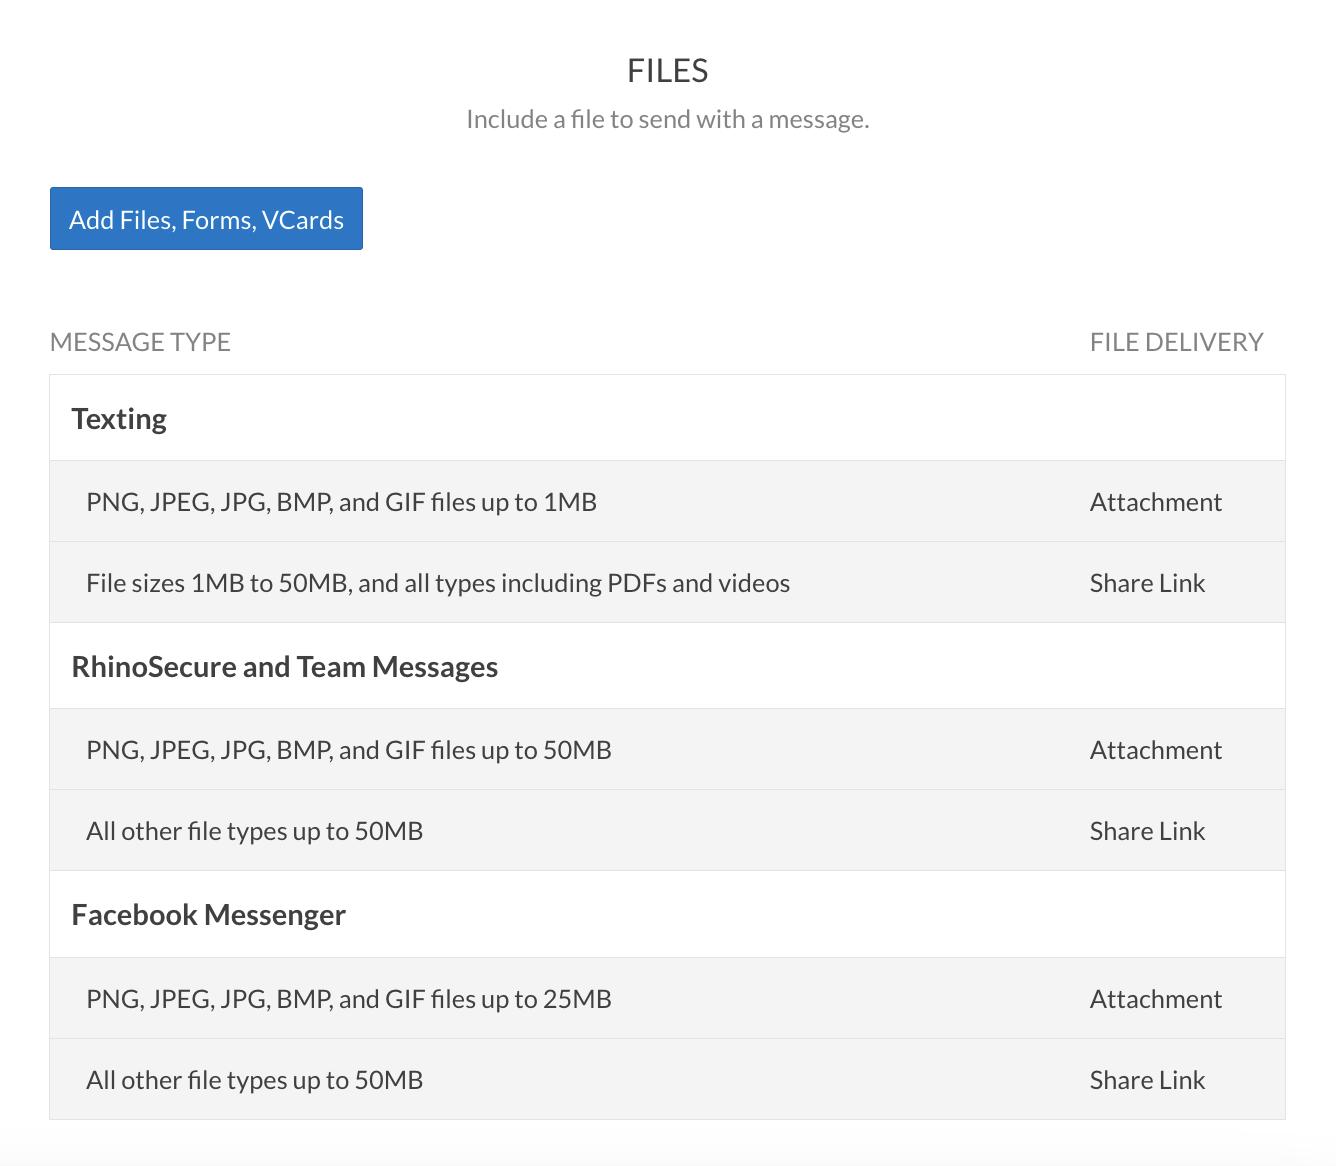The height and width of the screenshot is (1166, 1336).
Task: Click the FILE DELIVERY column header
Action: click(x=1176, y=342)
